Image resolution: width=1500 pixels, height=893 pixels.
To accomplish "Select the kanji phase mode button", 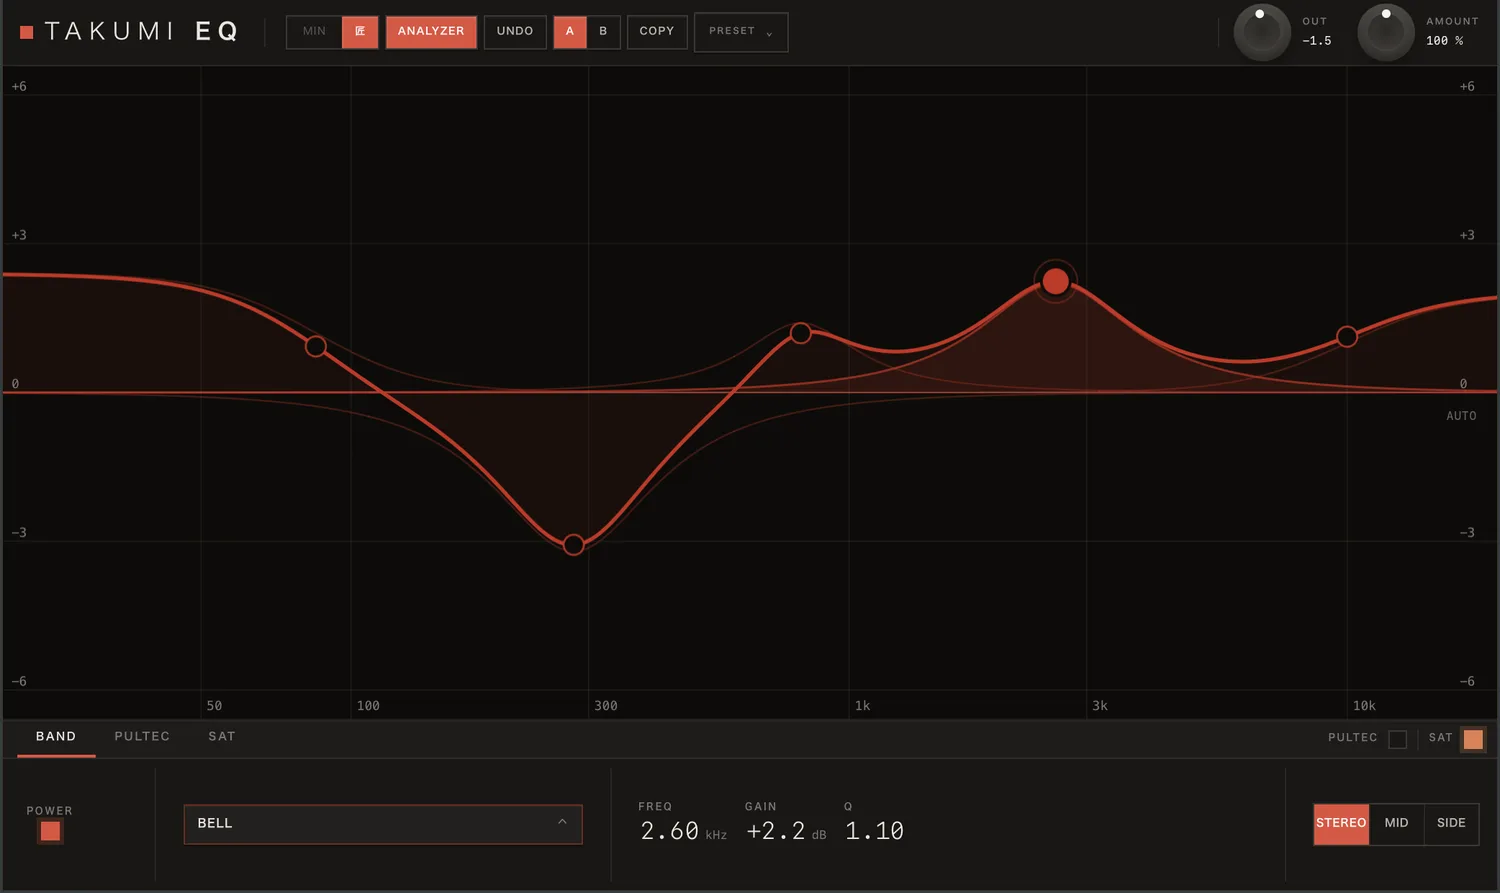I will (x=360, y=31).
